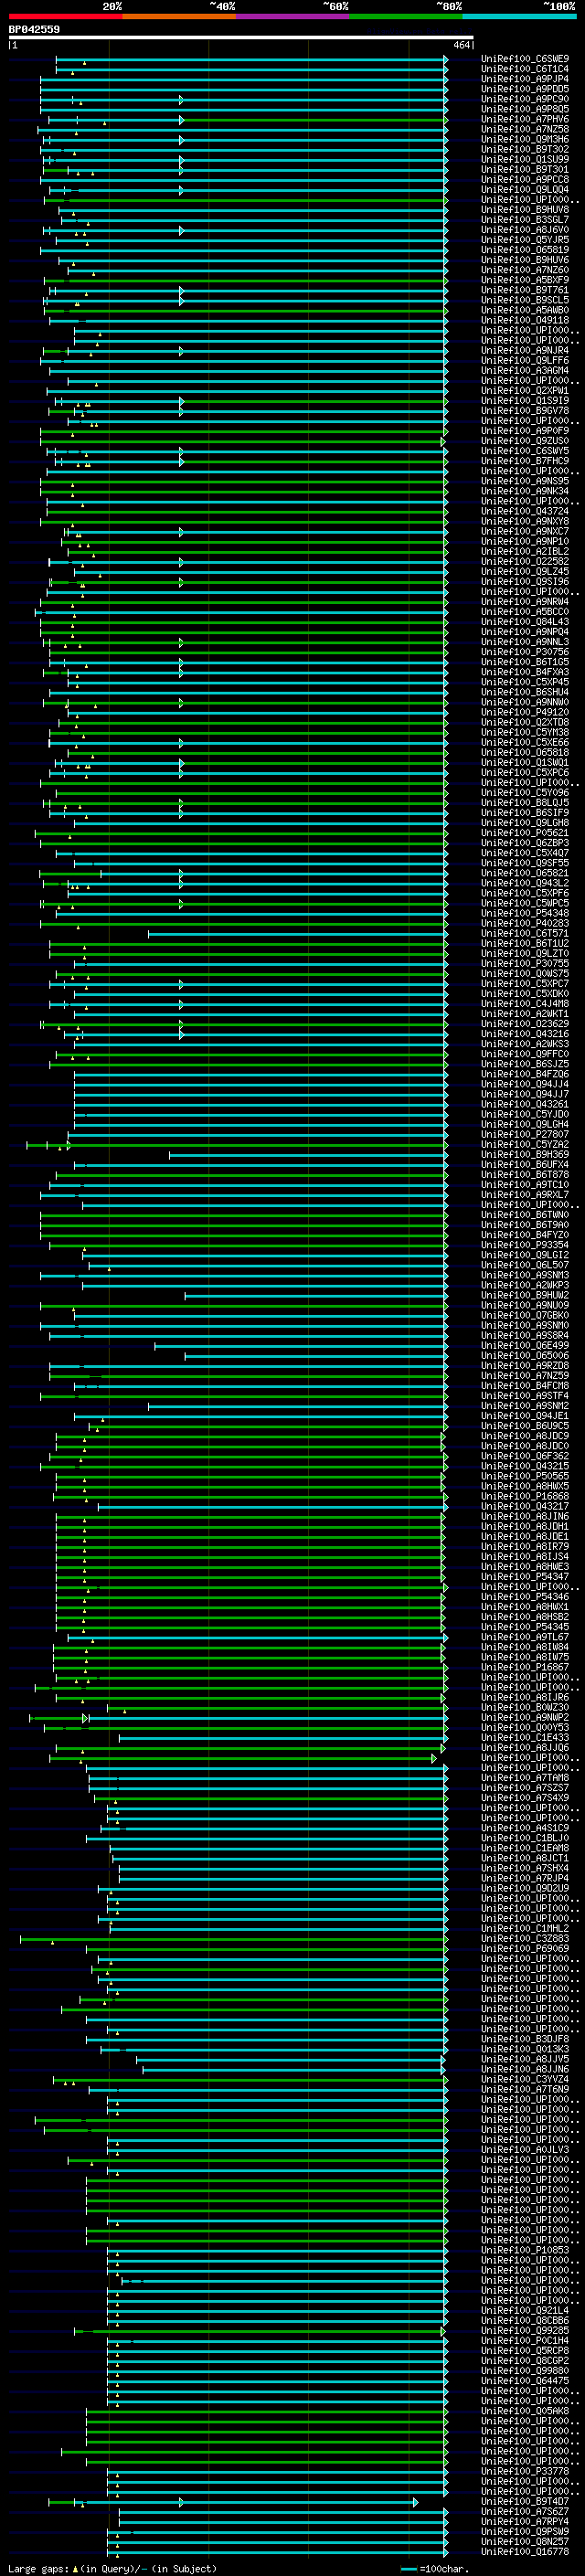The height and width of the screenshot is (2576, 585).
Task: Click hit label UniRef100_B9SCL5
Action: (525, 300)
